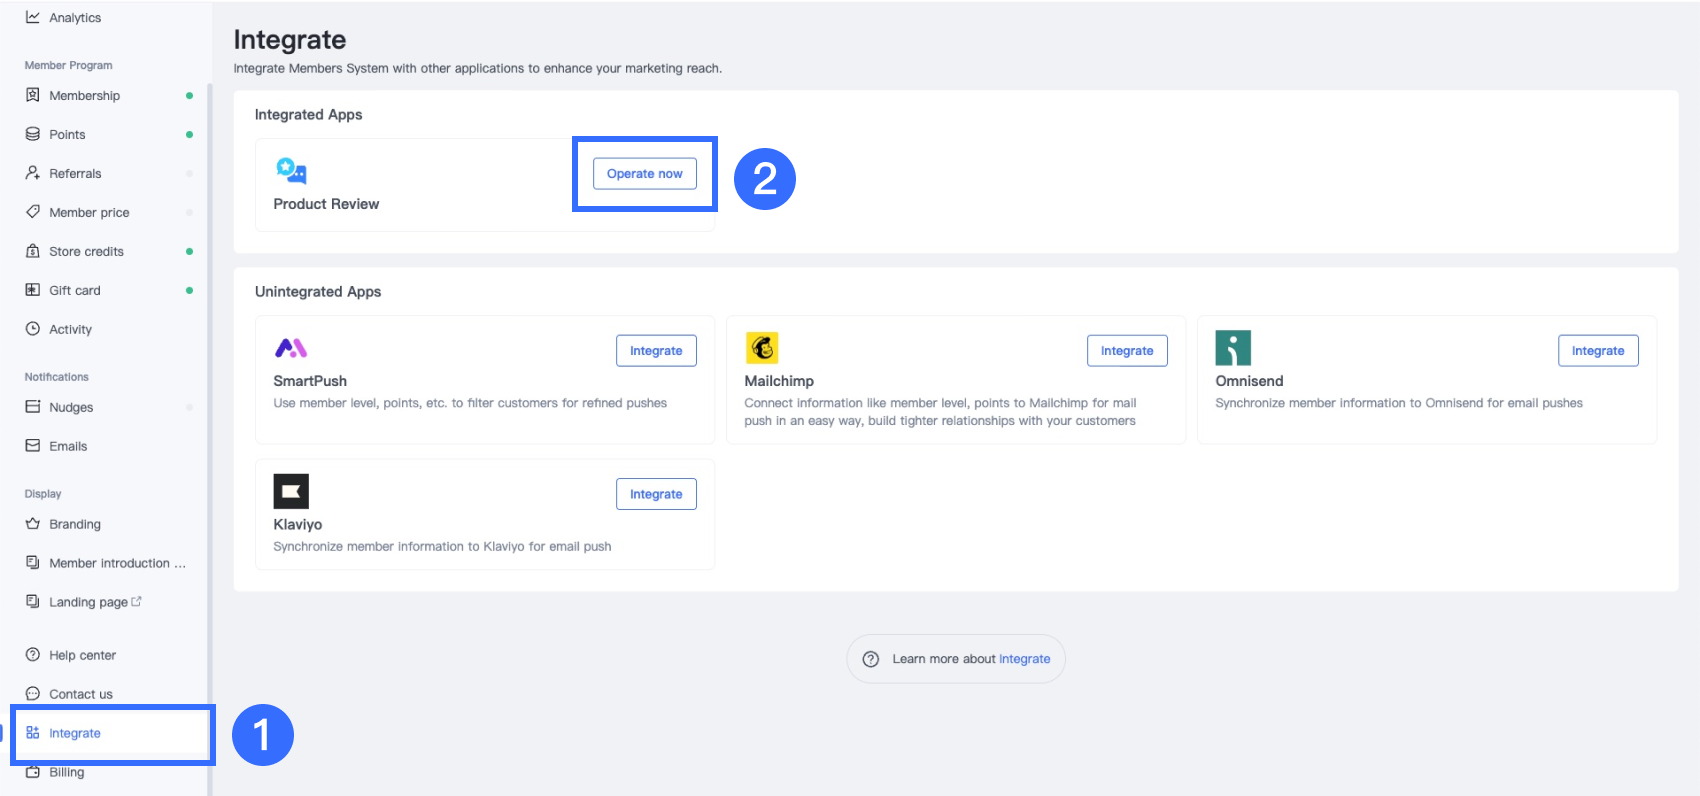Click the Analytics chart icon in sidebar
Screen dimensions: 1700x796
[x=33, y=17]
